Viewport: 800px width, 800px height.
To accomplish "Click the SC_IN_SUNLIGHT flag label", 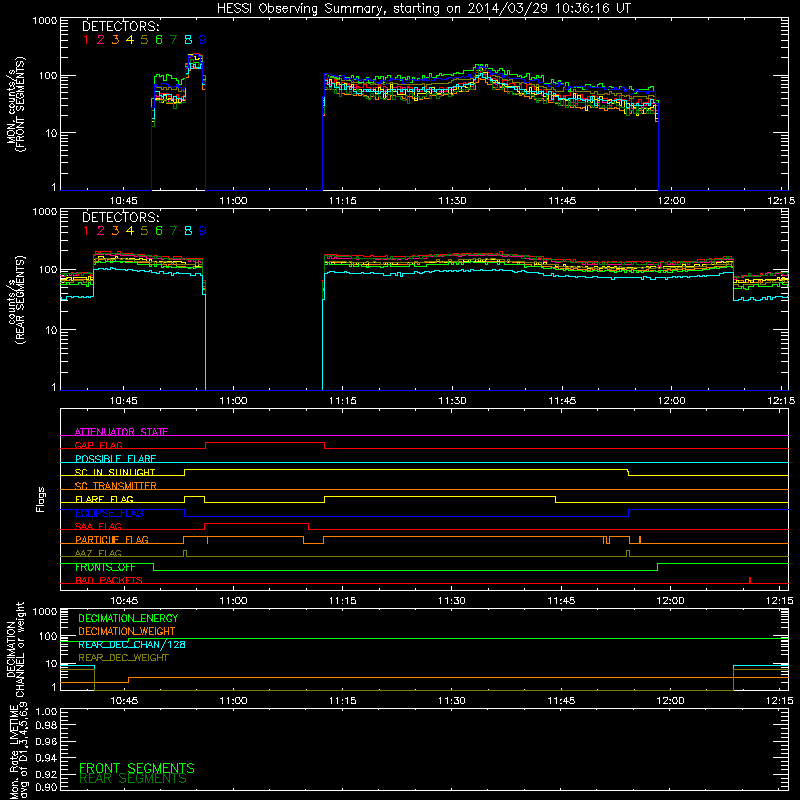I will (115, 472).
